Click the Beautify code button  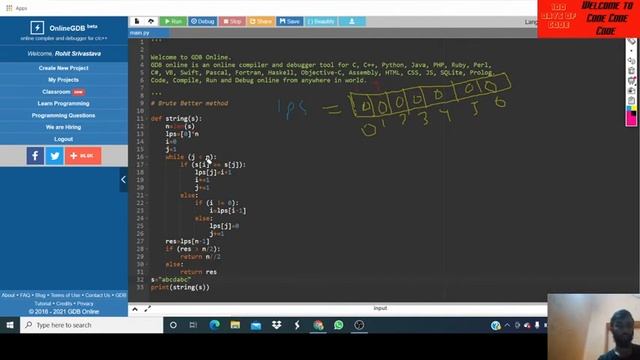321,21
